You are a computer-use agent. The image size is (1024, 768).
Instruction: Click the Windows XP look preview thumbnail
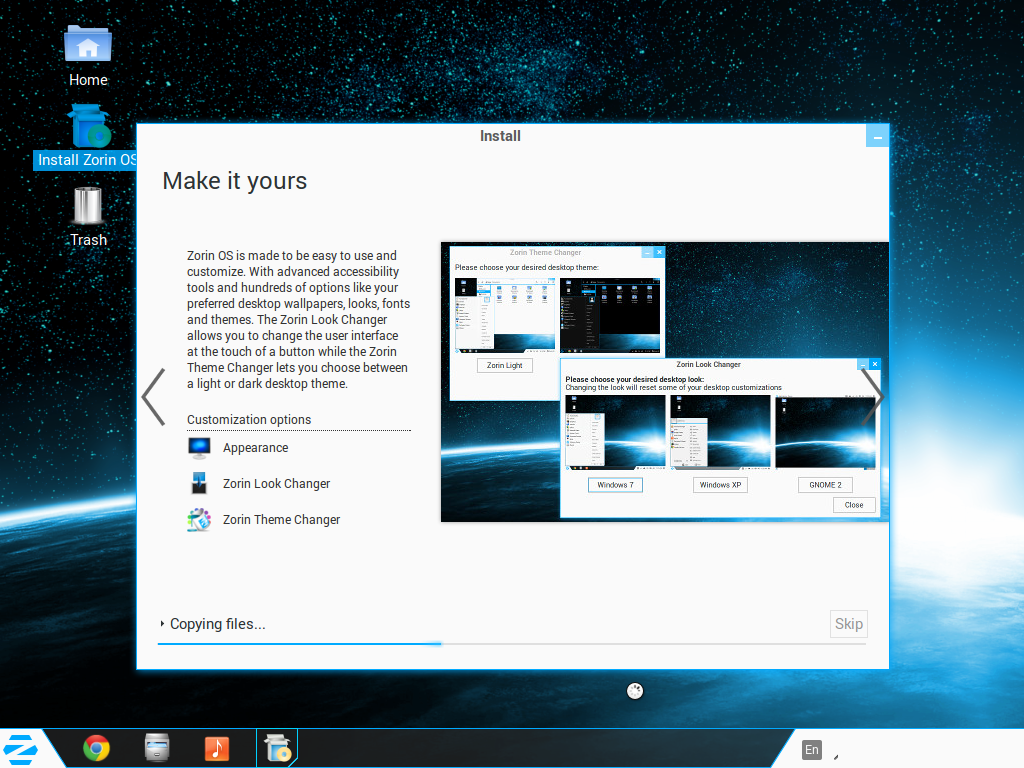click(x=720, y=432)
